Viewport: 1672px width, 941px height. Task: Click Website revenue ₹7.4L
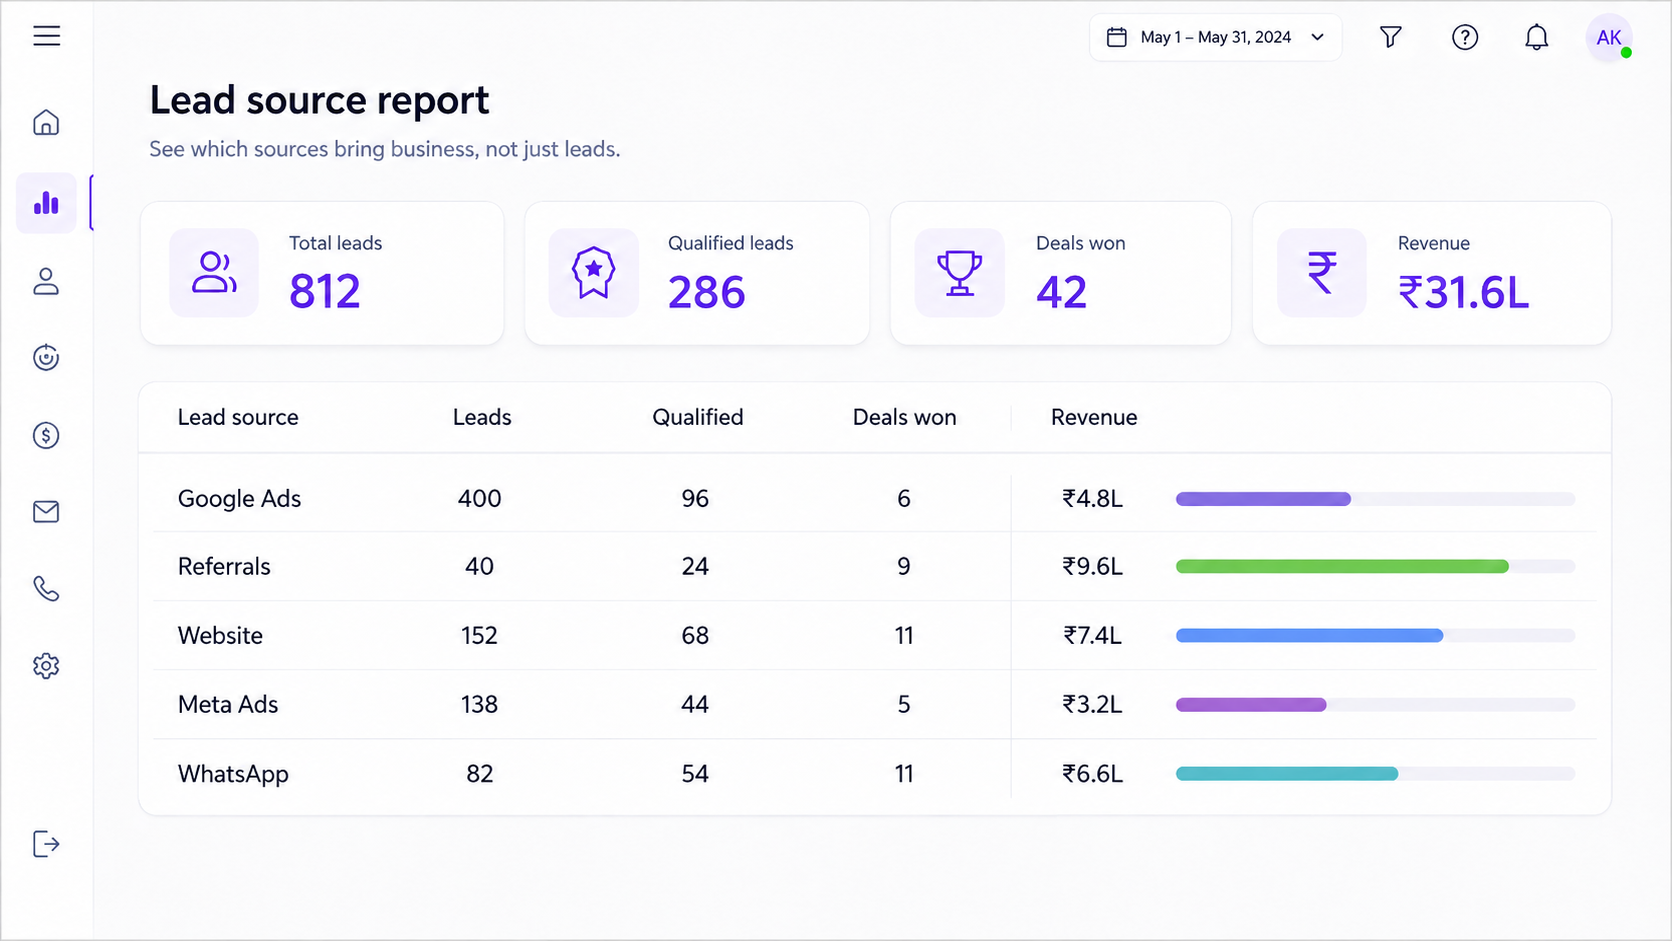pos(1092,636)
